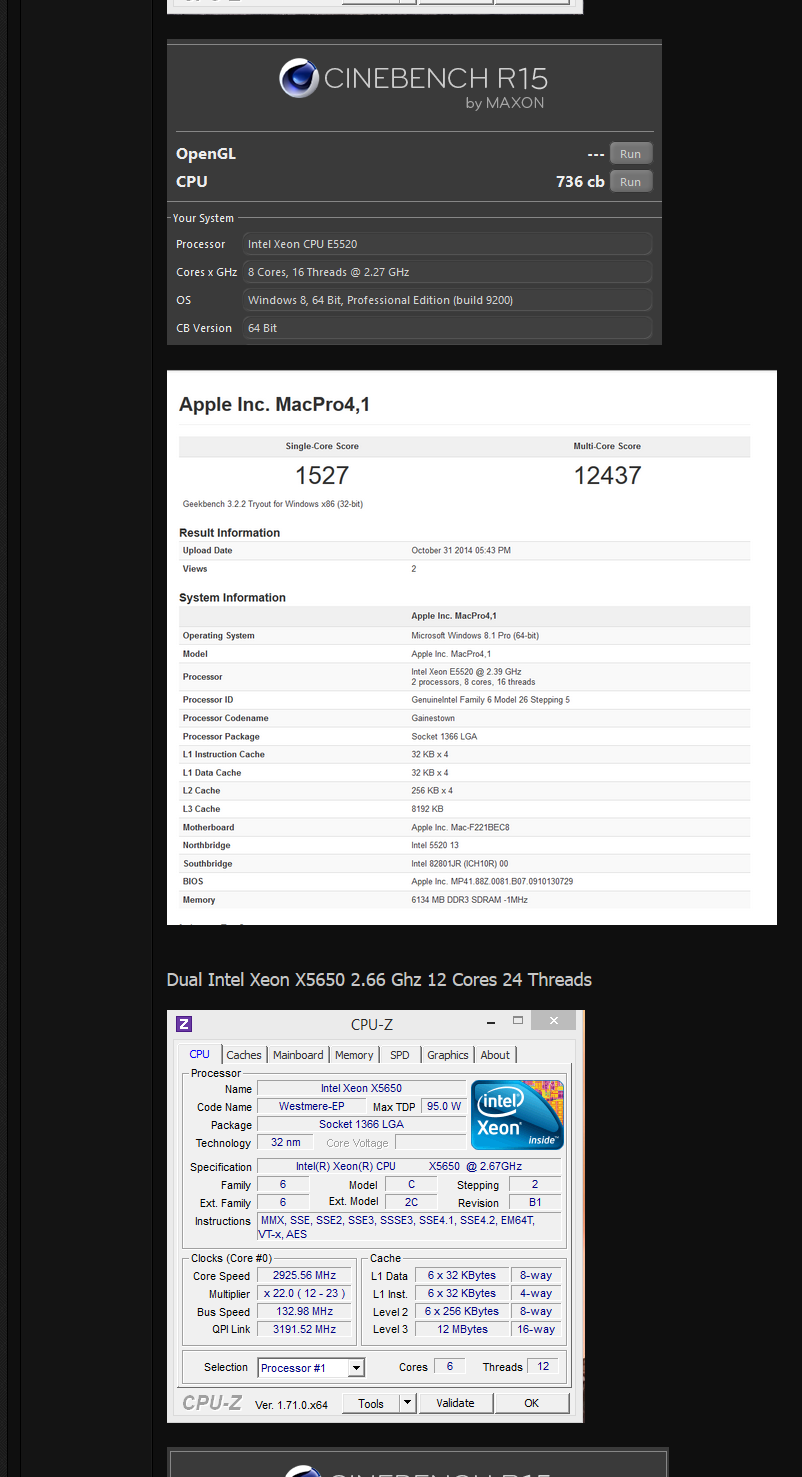Open the Graphics tab in CPU-Z
The width and height of the screenshot is (802, 1477).
click(x=448, y=1055)
